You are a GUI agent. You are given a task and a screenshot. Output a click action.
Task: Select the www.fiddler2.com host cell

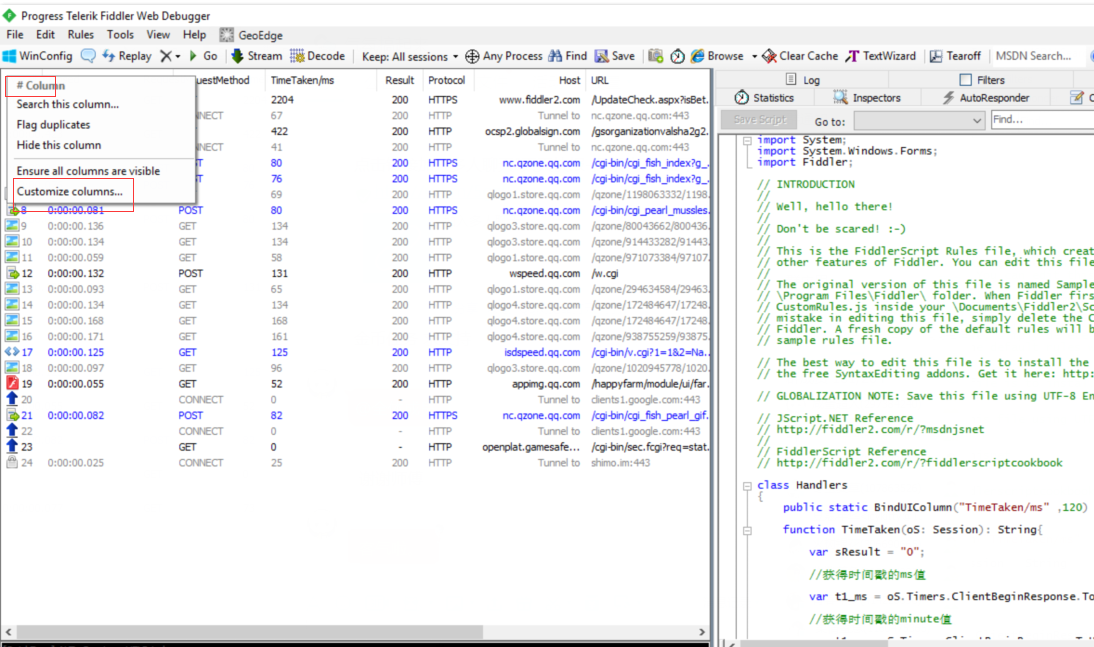coord(539,100)
